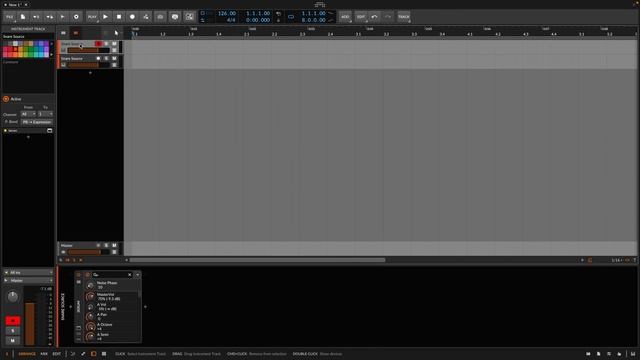640x360 pixels.
Task: Open the Channel To dropdown
Action: (x=45, y=114)
